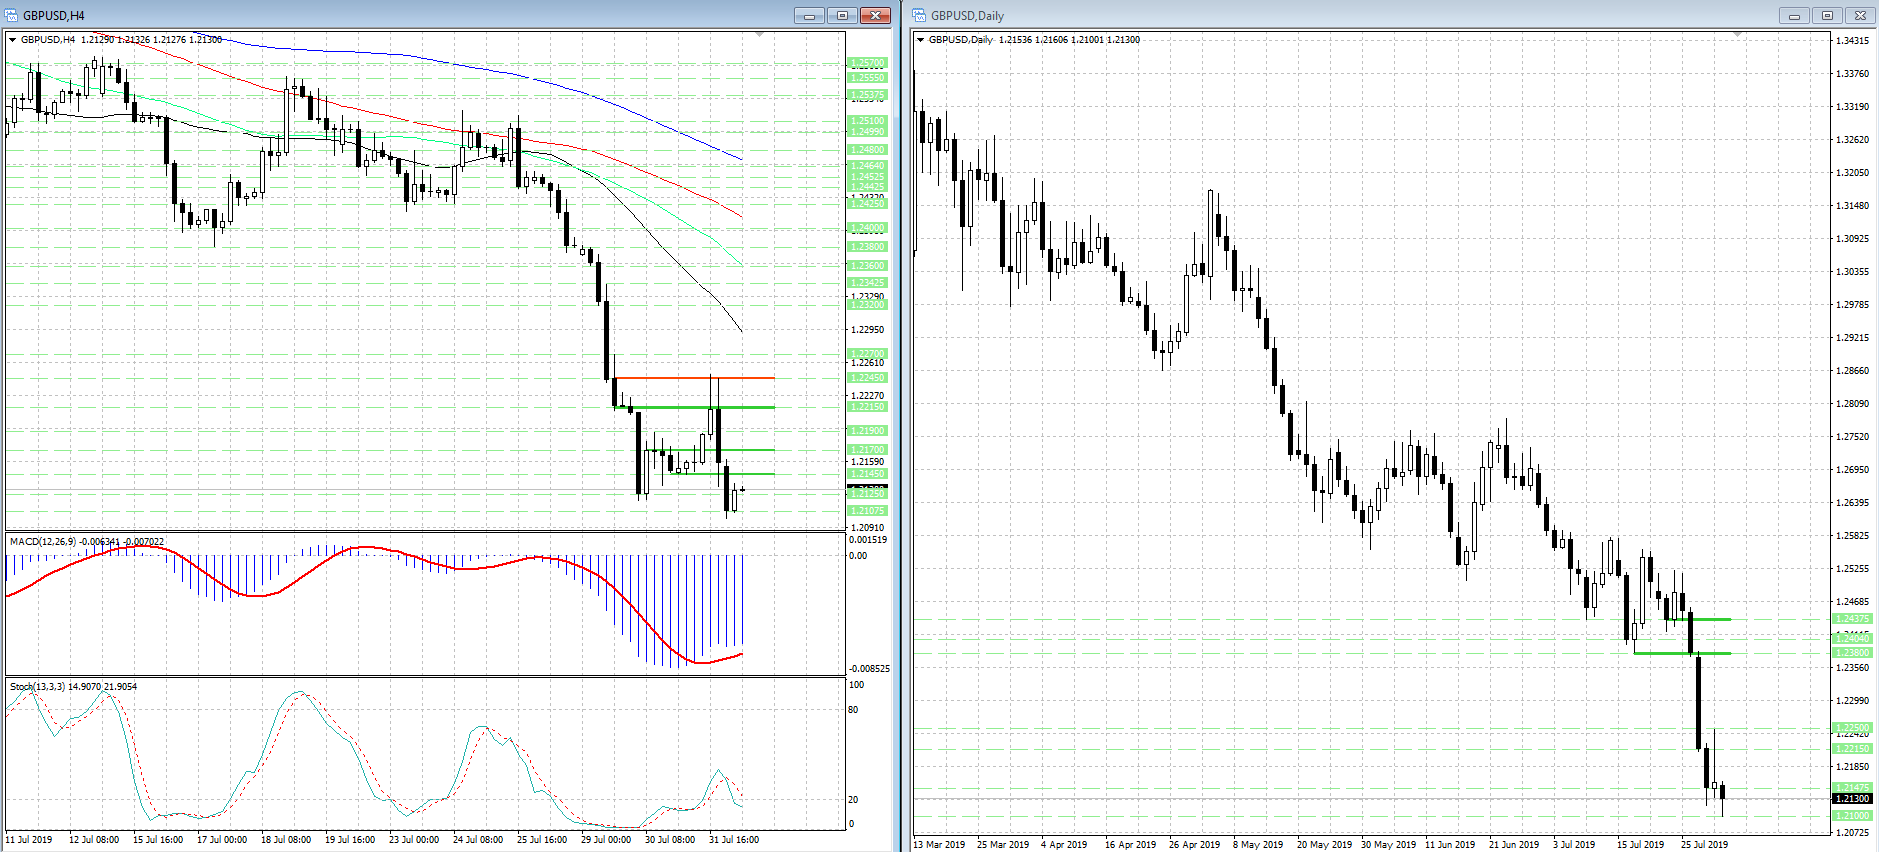Click the chart icon in the GBPUSD,H4 title bar
The height and width of the screenshot is (852, 1879).
coord(11,15)
